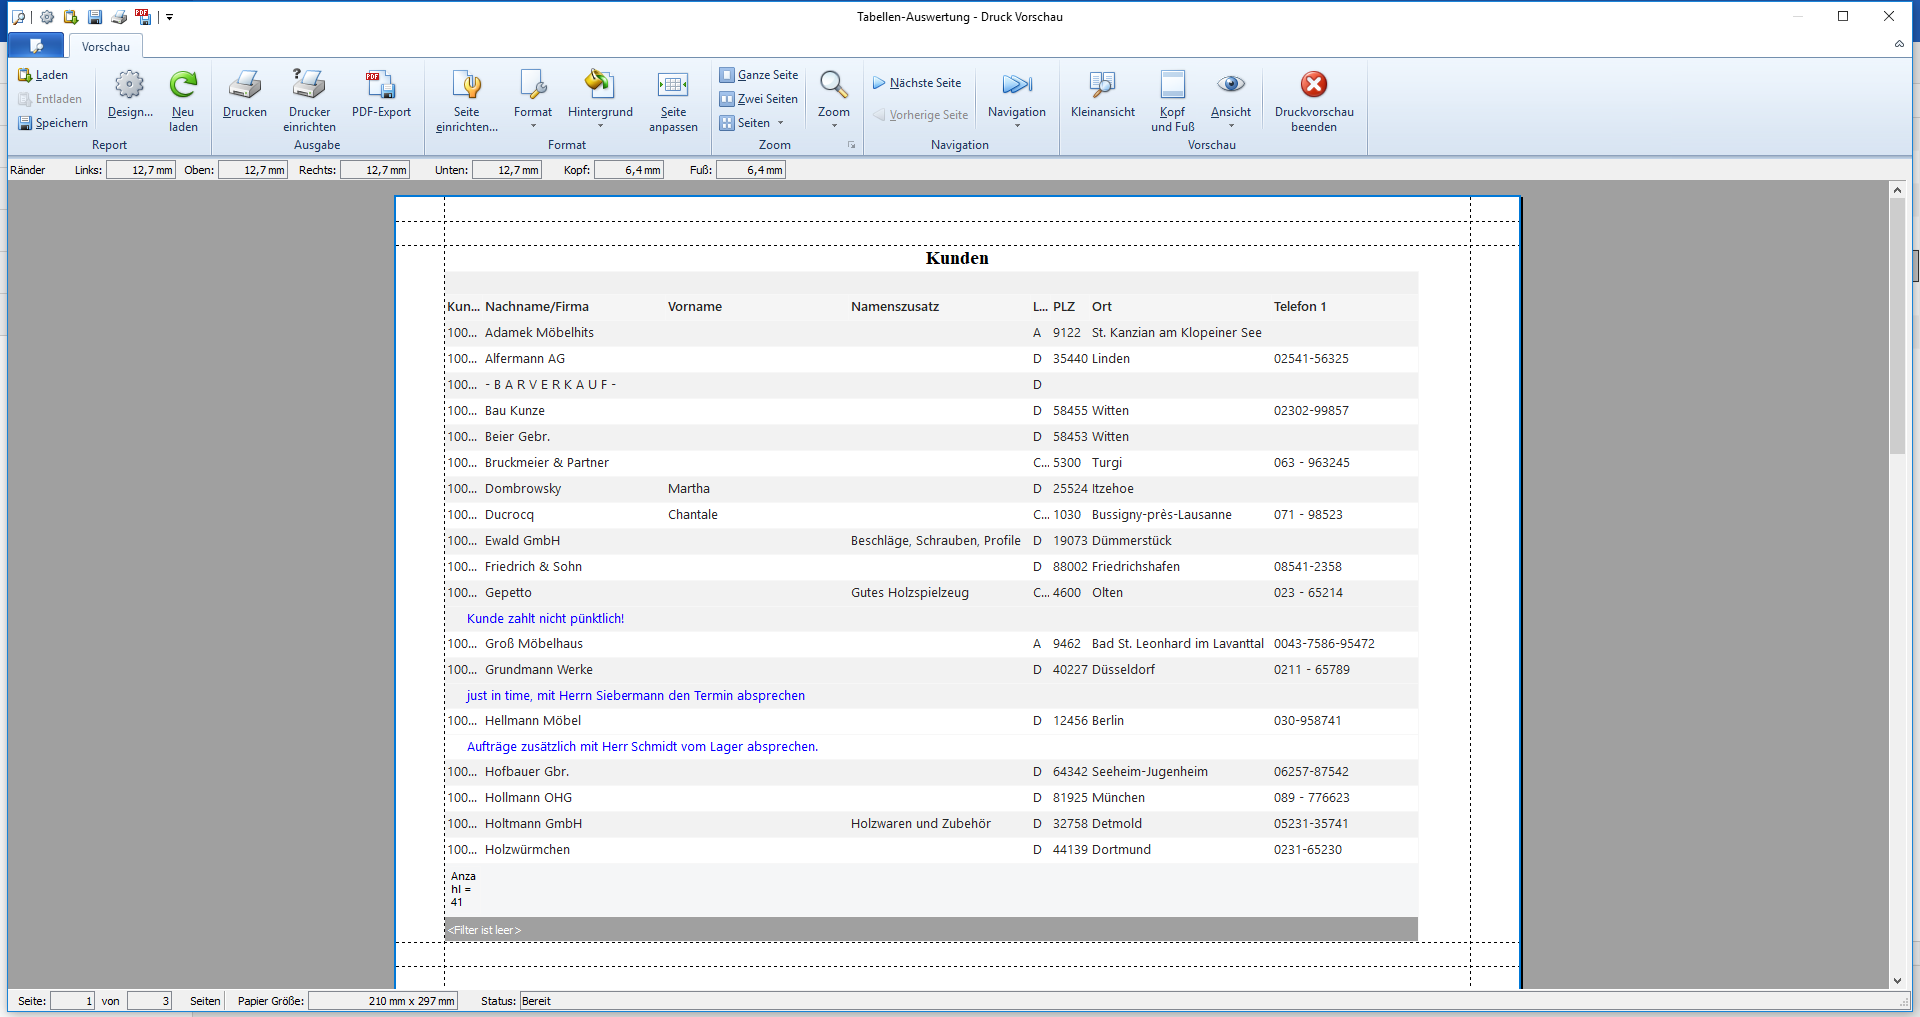The height and width of the screenshot is (1017, 1920).
Task: Collapse the ribbon with the chevron button
Action: point(1899,44)
